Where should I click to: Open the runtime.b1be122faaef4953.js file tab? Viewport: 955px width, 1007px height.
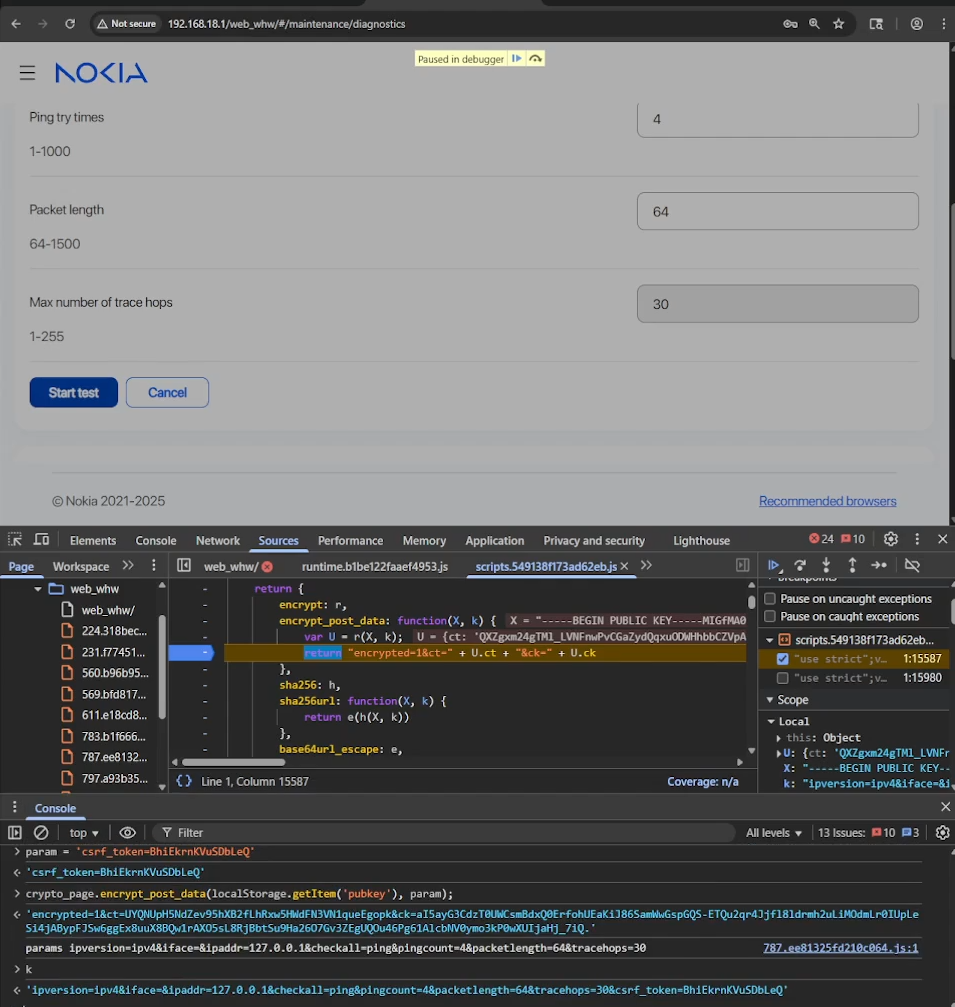374,567
